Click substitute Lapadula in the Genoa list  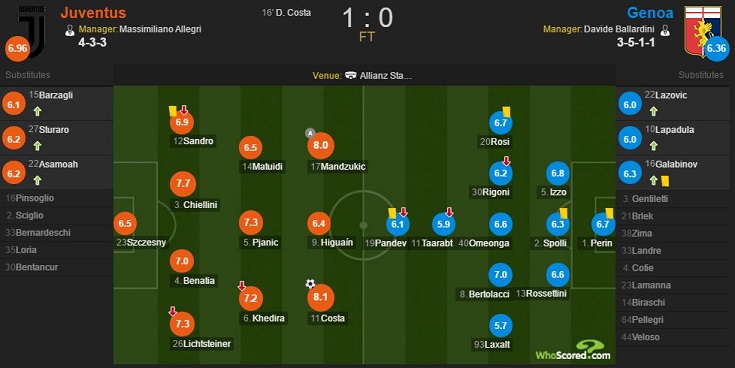pyautogui.click(x=670, y=130)
